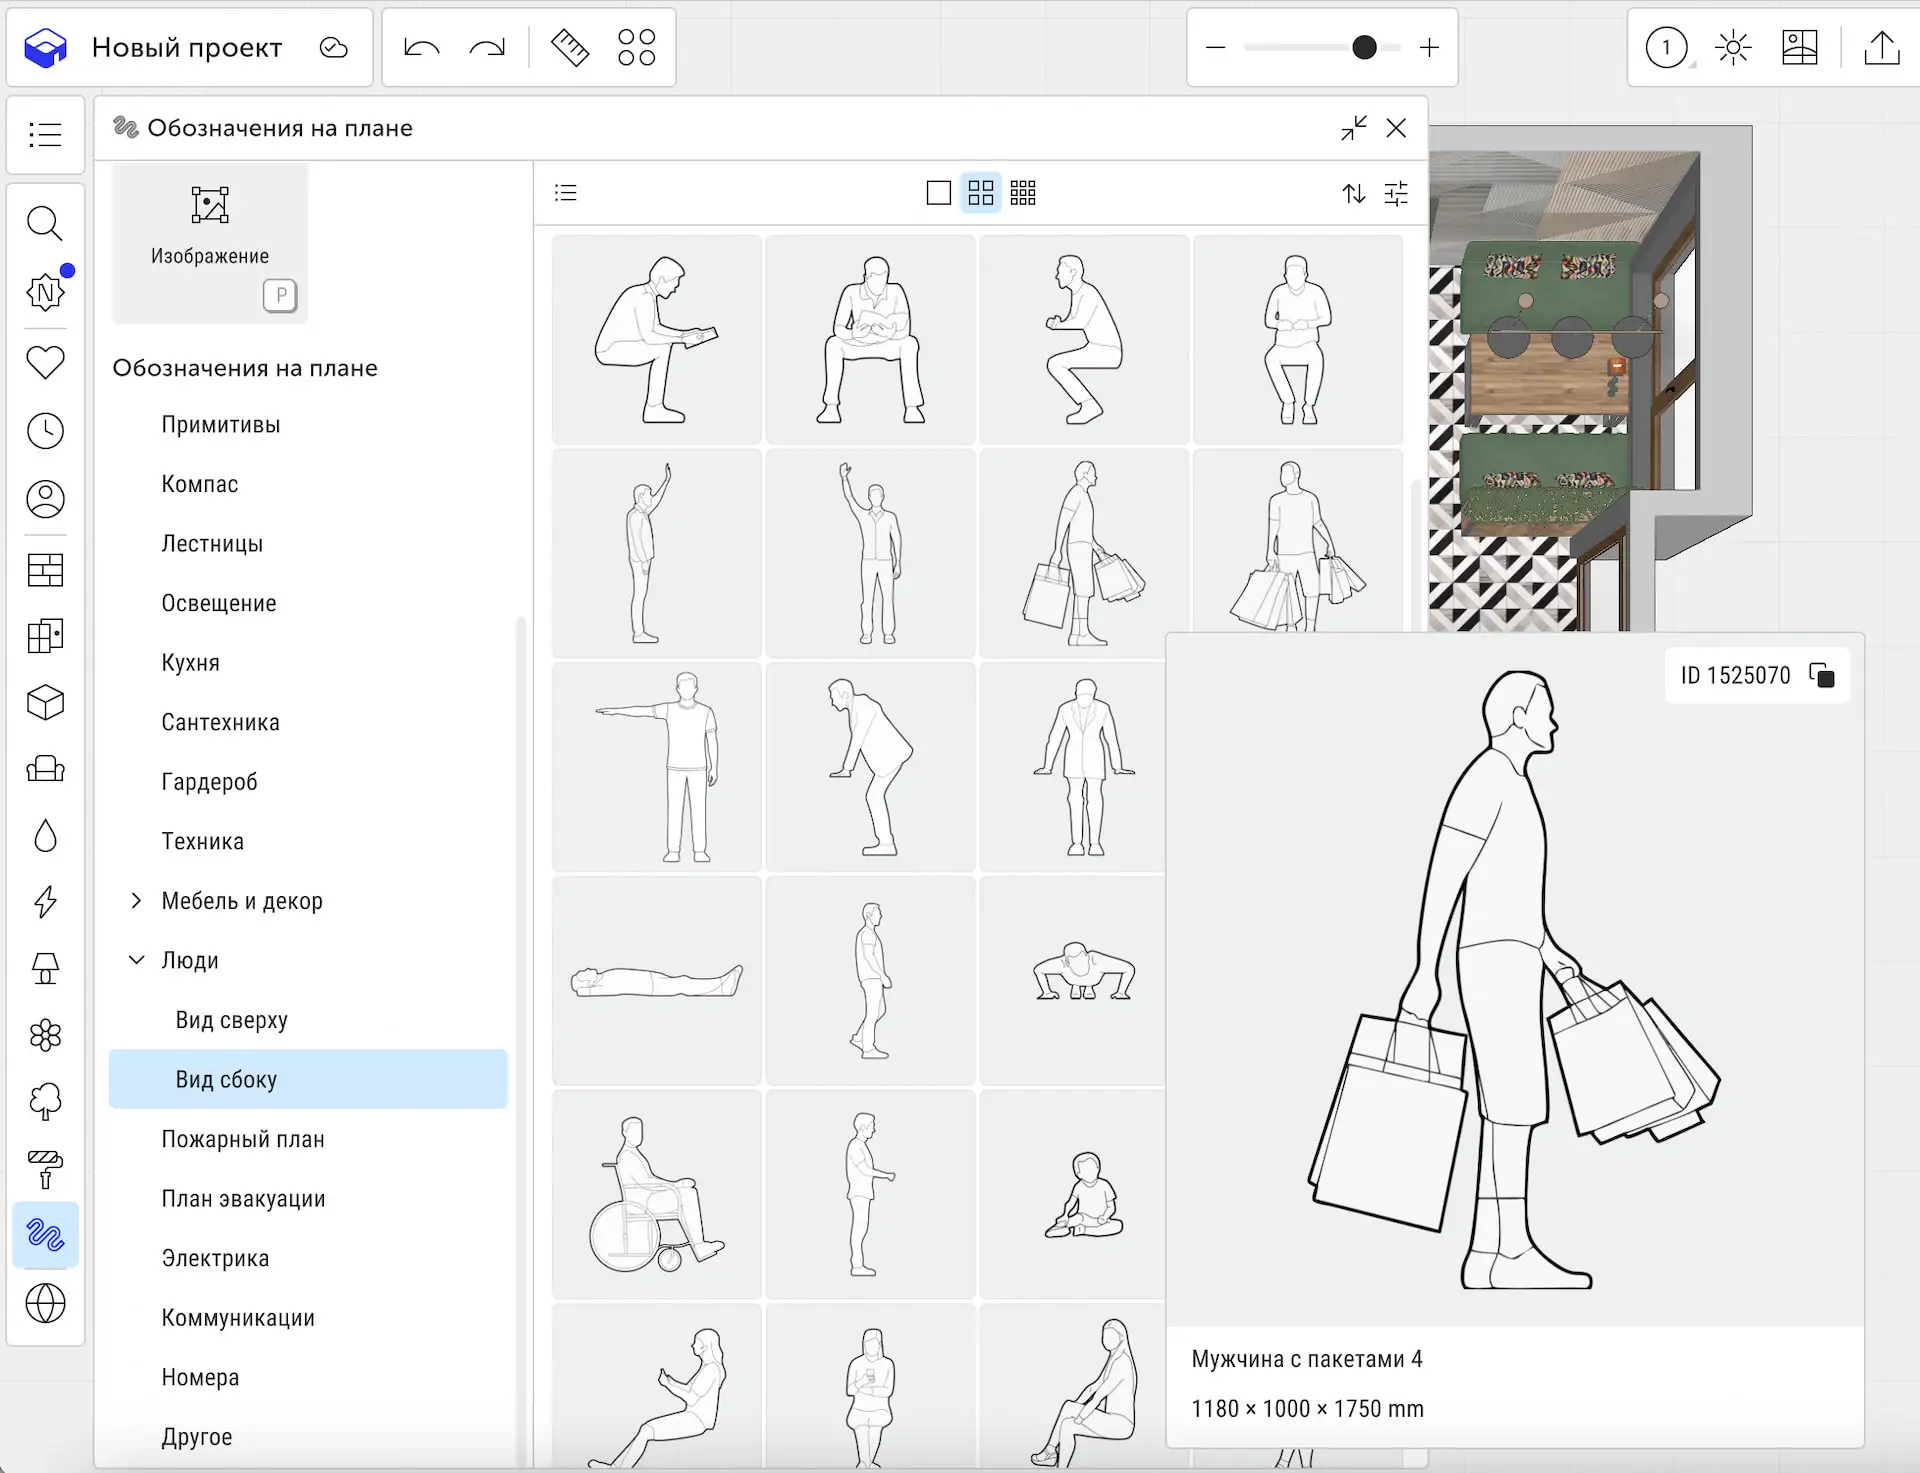Zoom out with the minus button
This screenshot has width=1920, height=1473.
tap(1215, 47)
